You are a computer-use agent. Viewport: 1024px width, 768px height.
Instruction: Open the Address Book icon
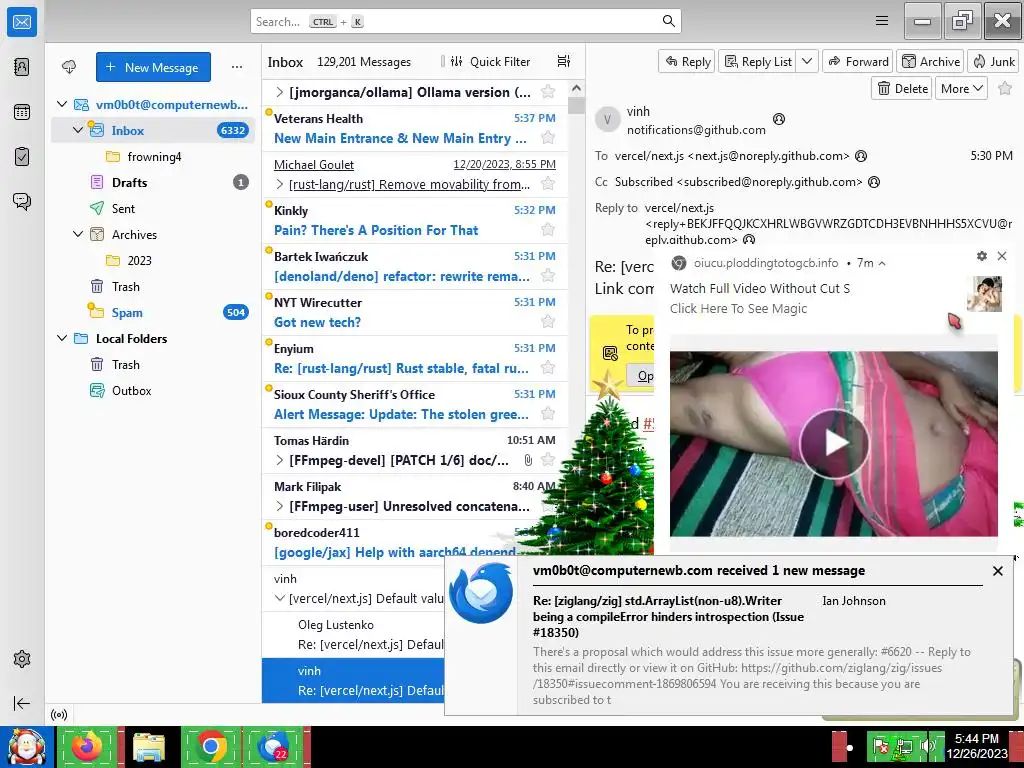[x=22, y=67]
